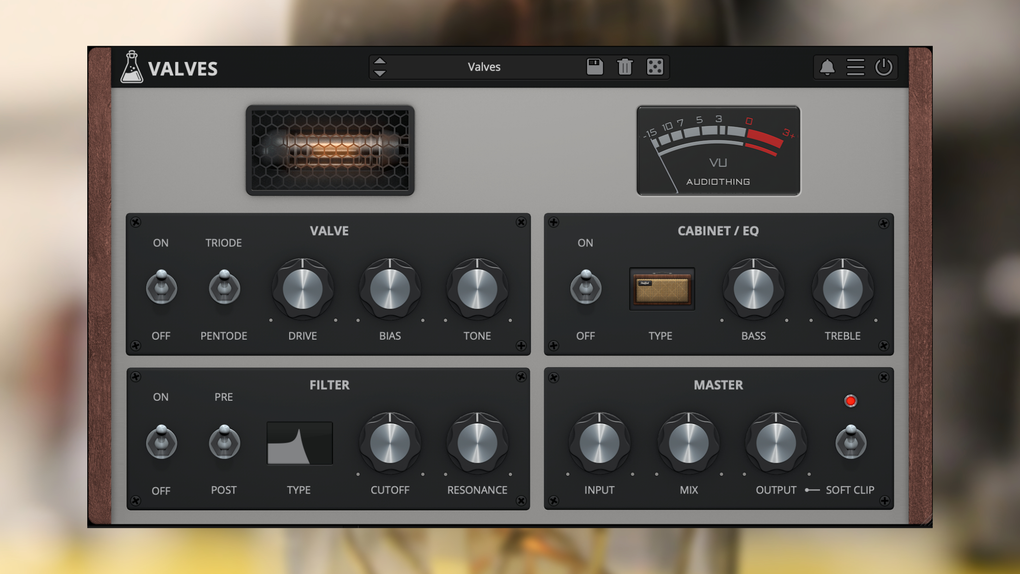Click the Bias knob
Screen dimensions: 1020x574
point(390,288)
